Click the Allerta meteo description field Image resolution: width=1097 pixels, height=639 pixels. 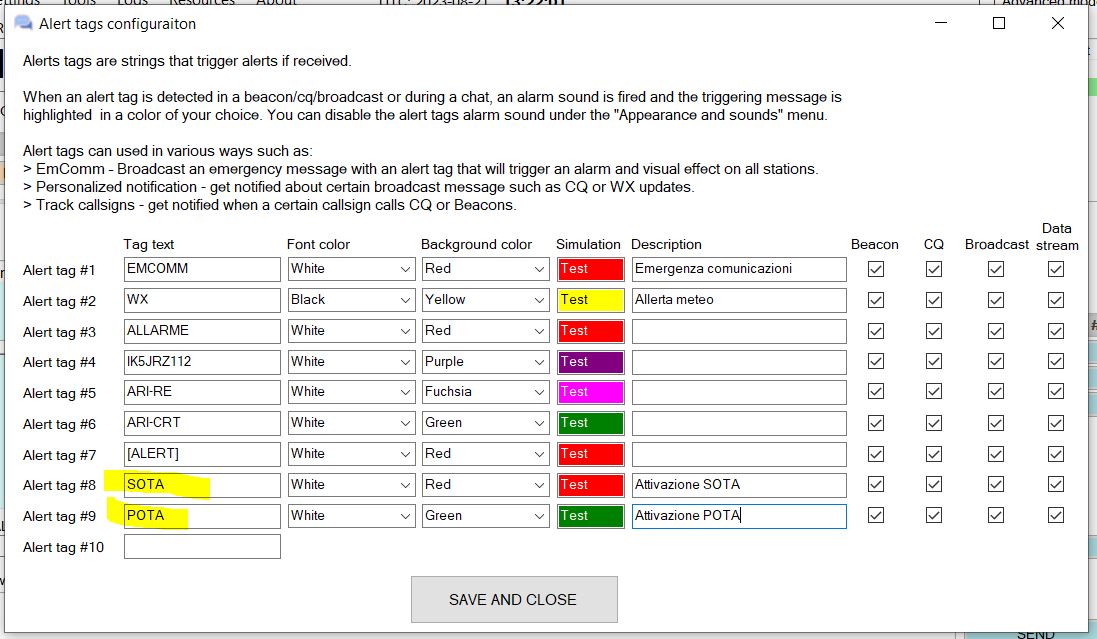(739, 300)
